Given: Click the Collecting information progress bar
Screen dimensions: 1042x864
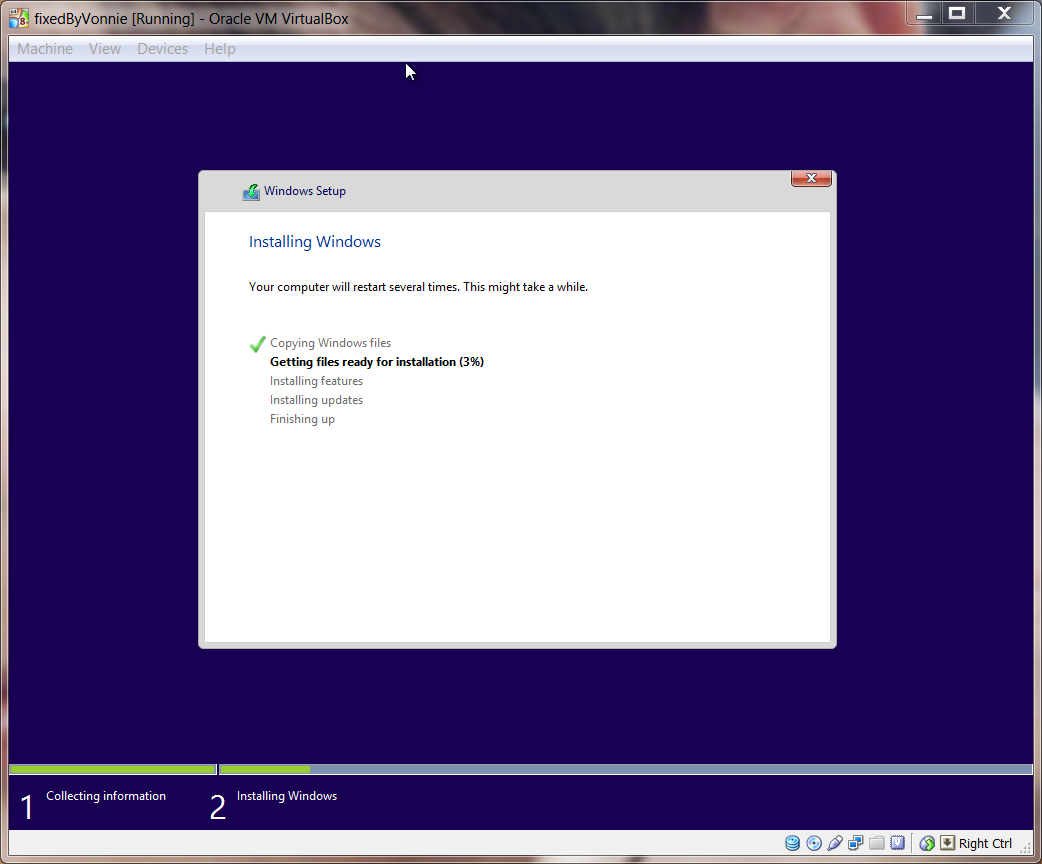Looking at the screenshot, I should coord(113,770).
